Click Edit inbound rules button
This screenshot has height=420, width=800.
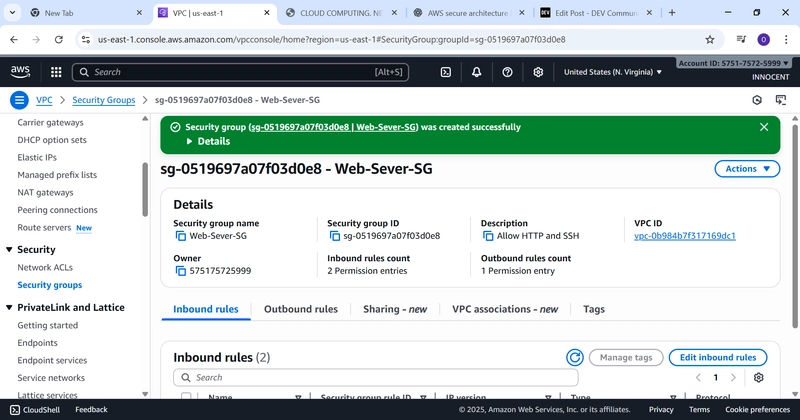pyautogui.click(x=717, y=357)
